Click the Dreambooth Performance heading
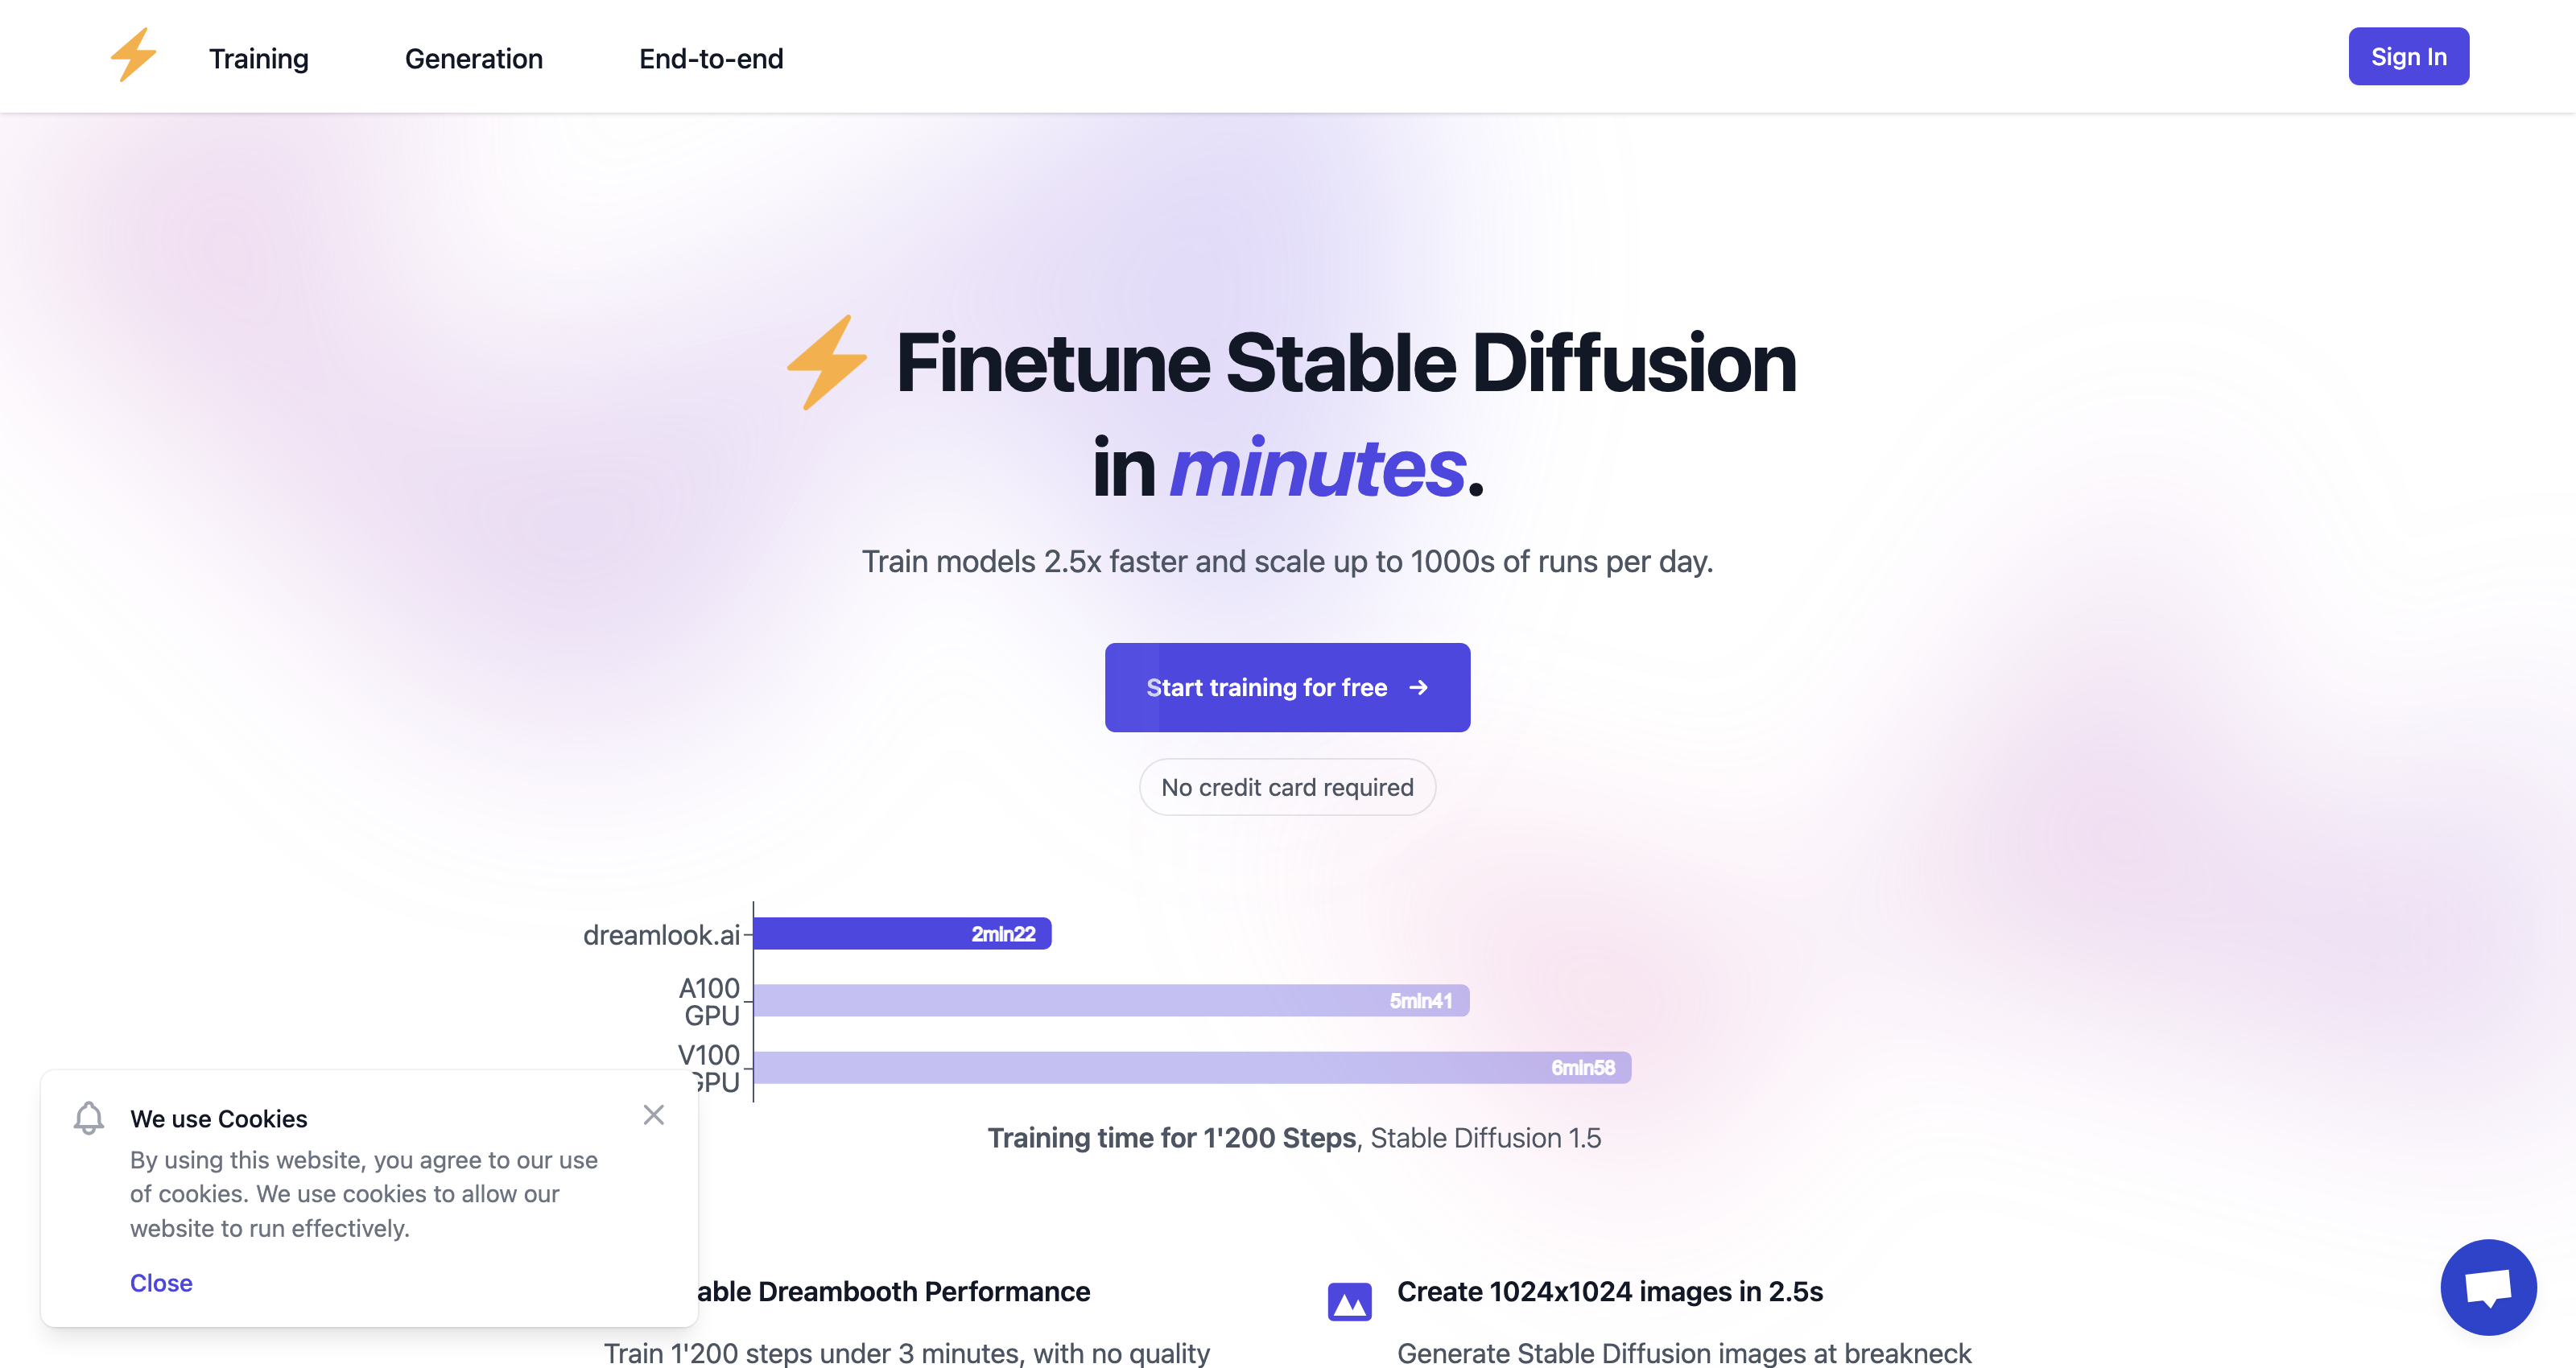2576x1368 pixels. [x=893, y=1291]
